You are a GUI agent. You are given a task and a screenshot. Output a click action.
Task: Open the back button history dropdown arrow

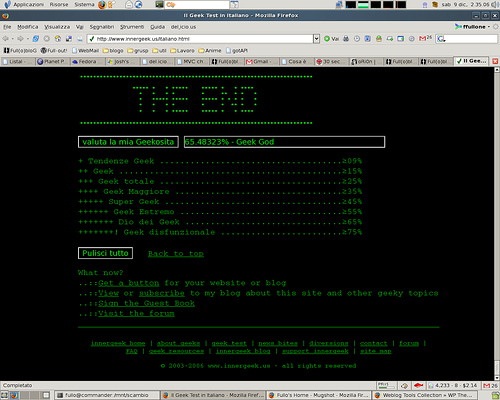click(x=12, y=39)
